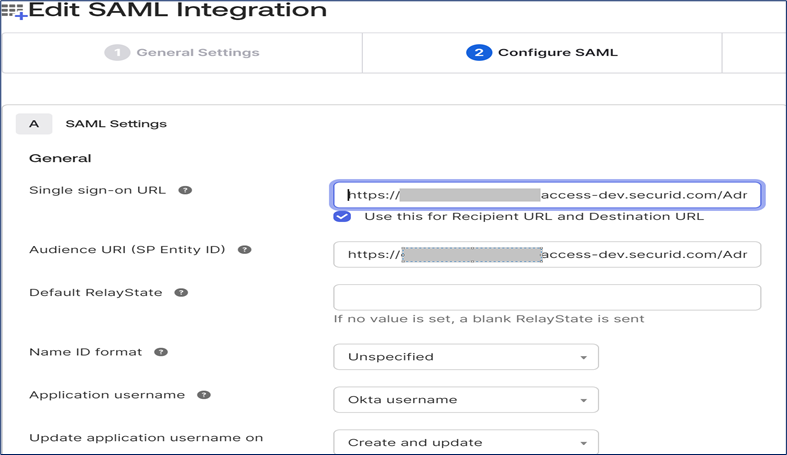This screenshot has width=787, height=455.
Task: Open help icon beside Audience URI label
Action: point(244,250)
